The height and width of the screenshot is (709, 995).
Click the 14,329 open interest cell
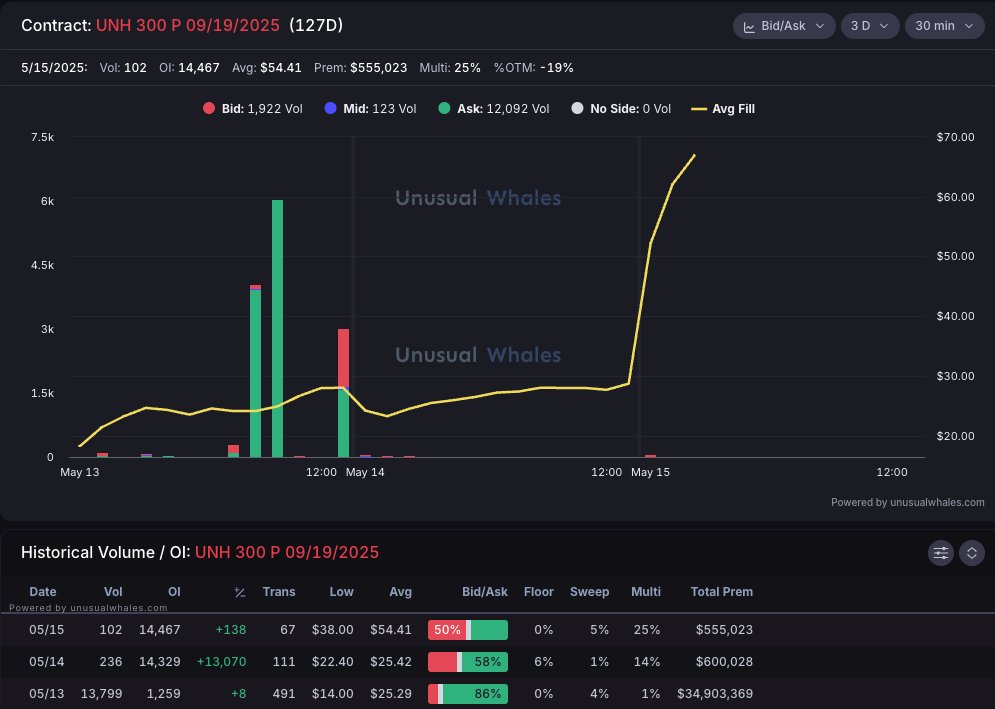(160, 661)
